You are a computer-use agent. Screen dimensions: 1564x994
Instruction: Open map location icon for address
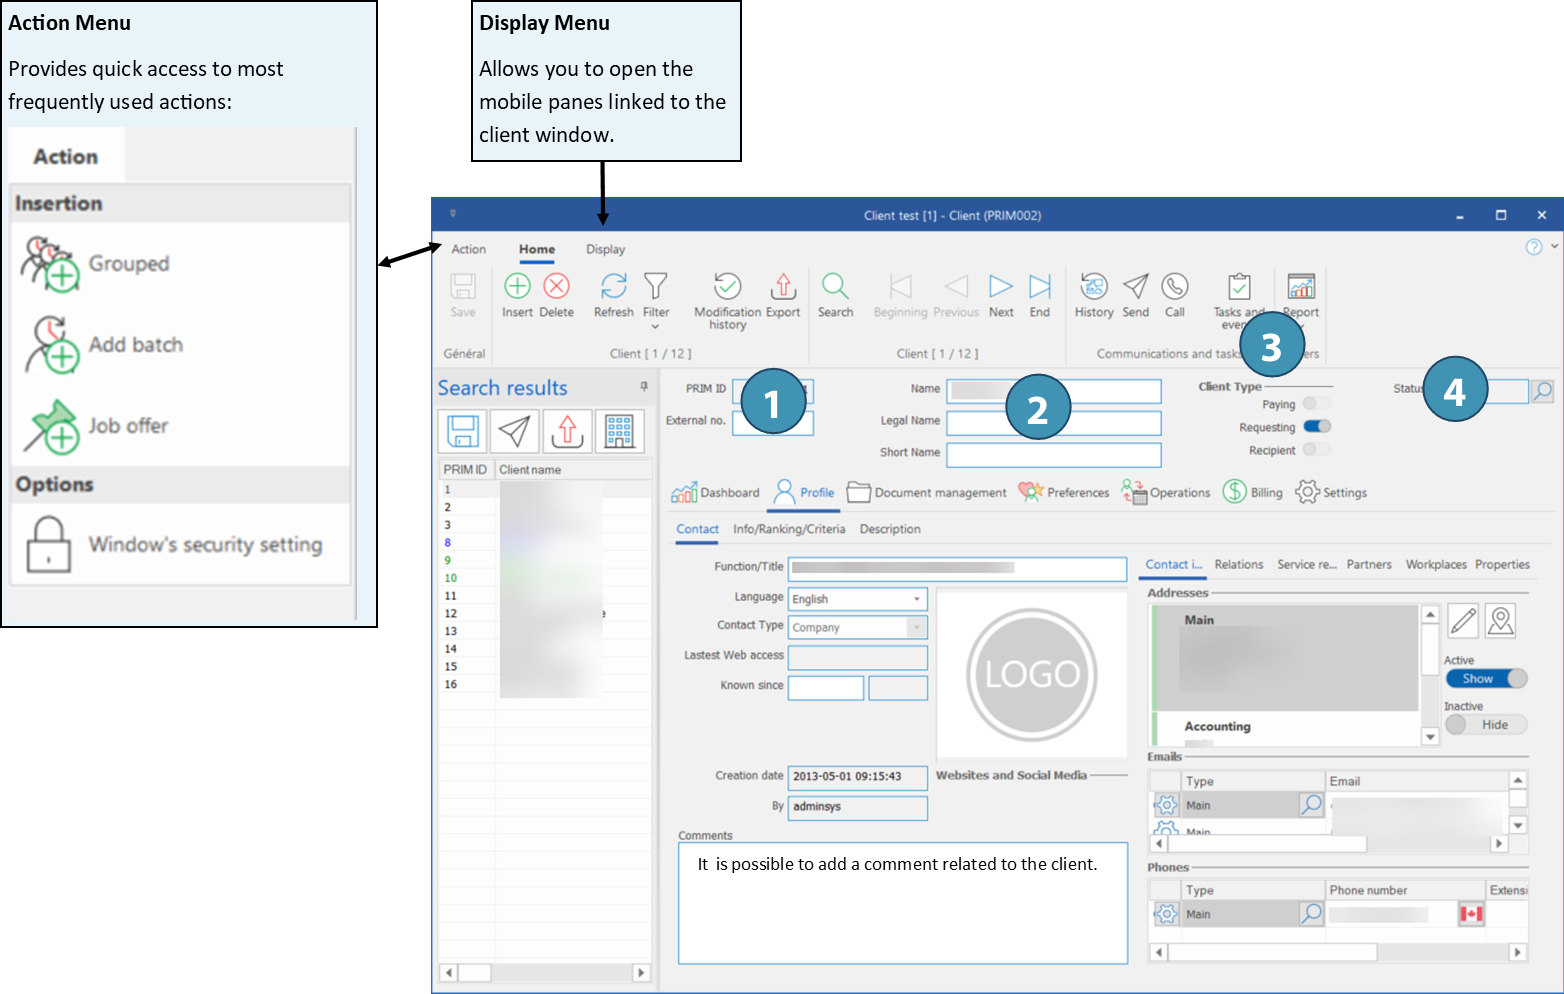[1500, 621]
